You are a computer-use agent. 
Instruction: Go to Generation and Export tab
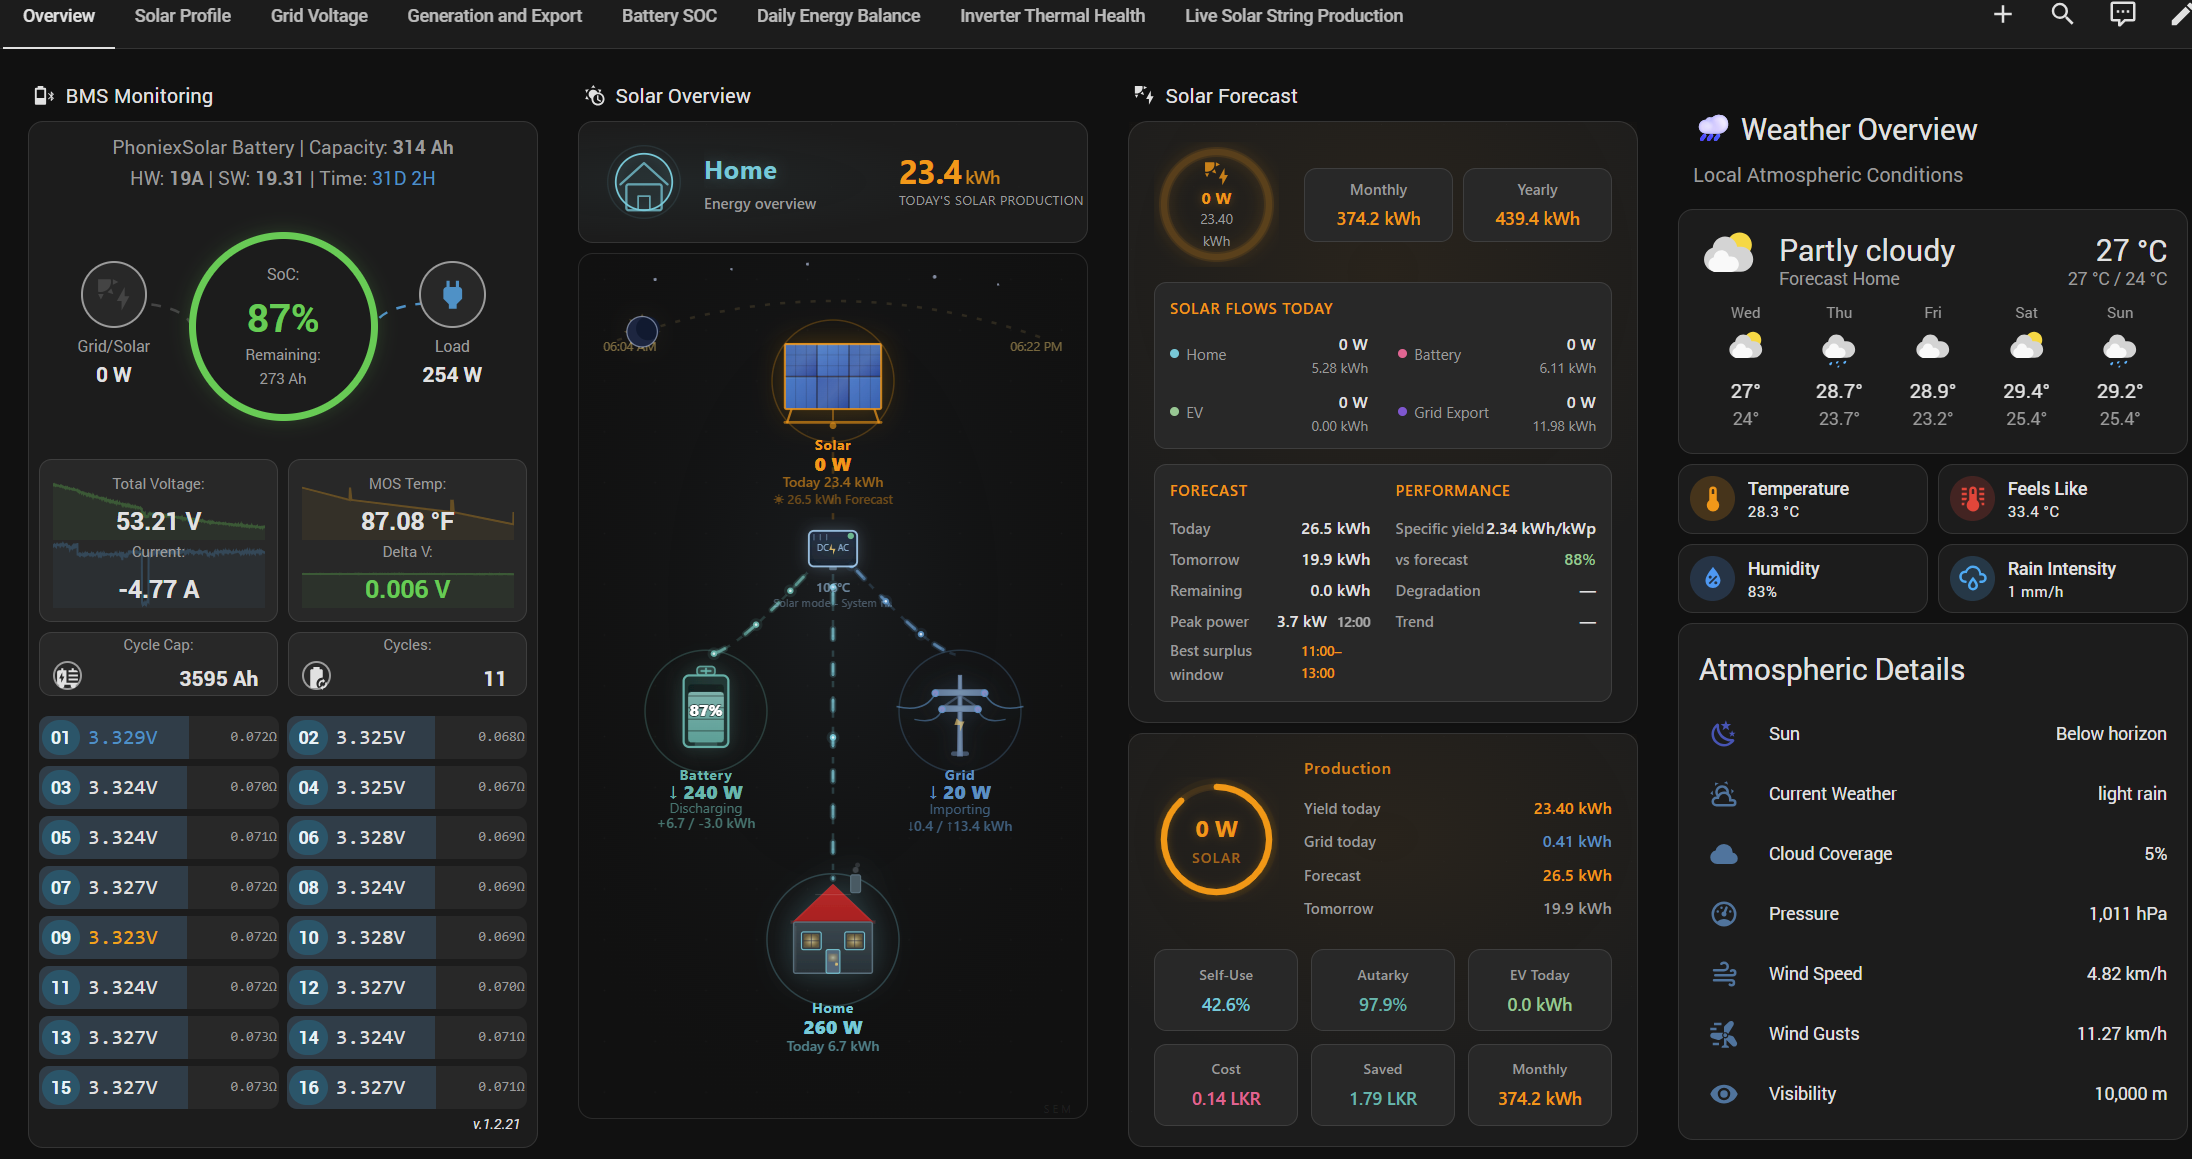pos(494,16)
